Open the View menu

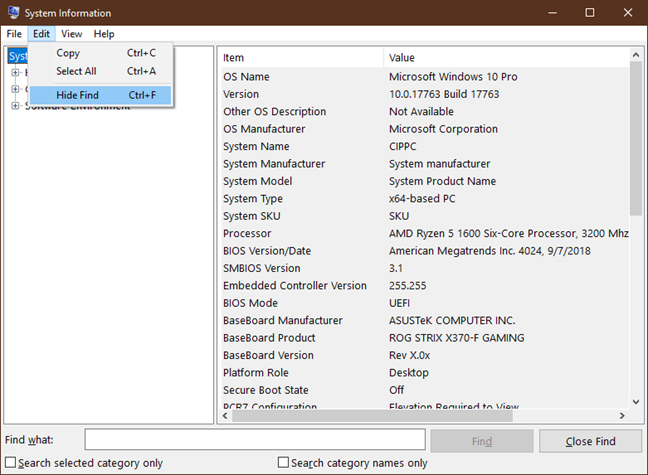coord(71,34)
